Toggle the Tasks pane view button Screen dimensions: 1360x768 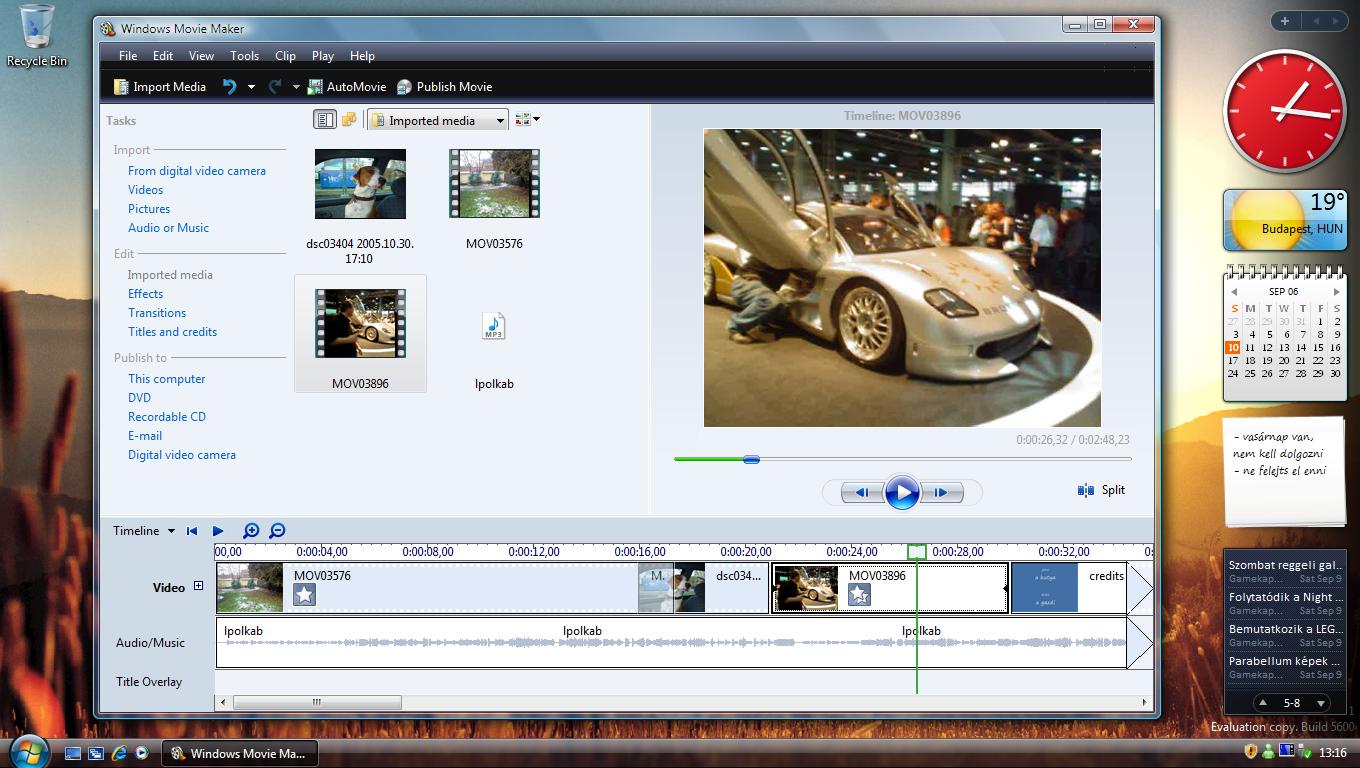tap(324, 120)
